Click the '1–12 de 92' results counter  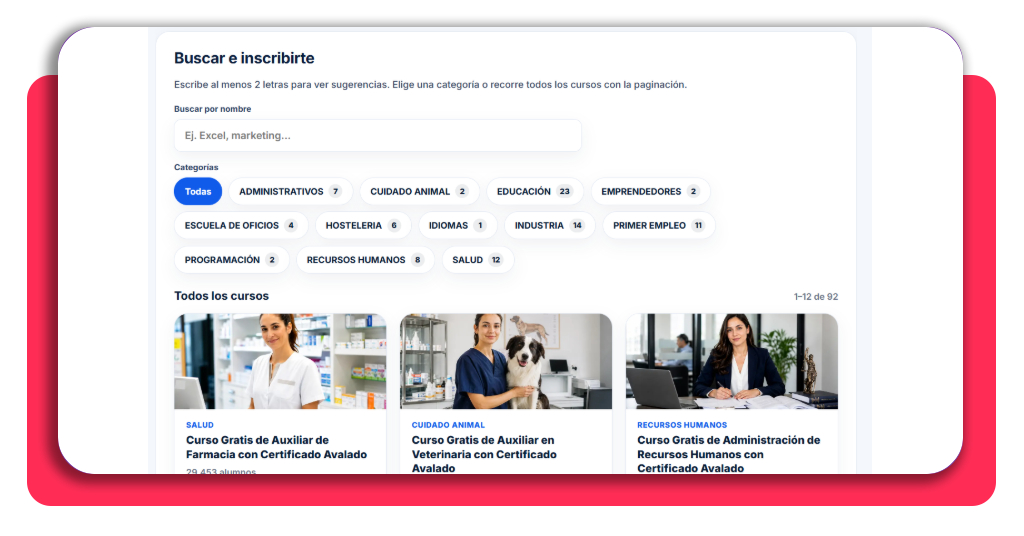point(816,296)
